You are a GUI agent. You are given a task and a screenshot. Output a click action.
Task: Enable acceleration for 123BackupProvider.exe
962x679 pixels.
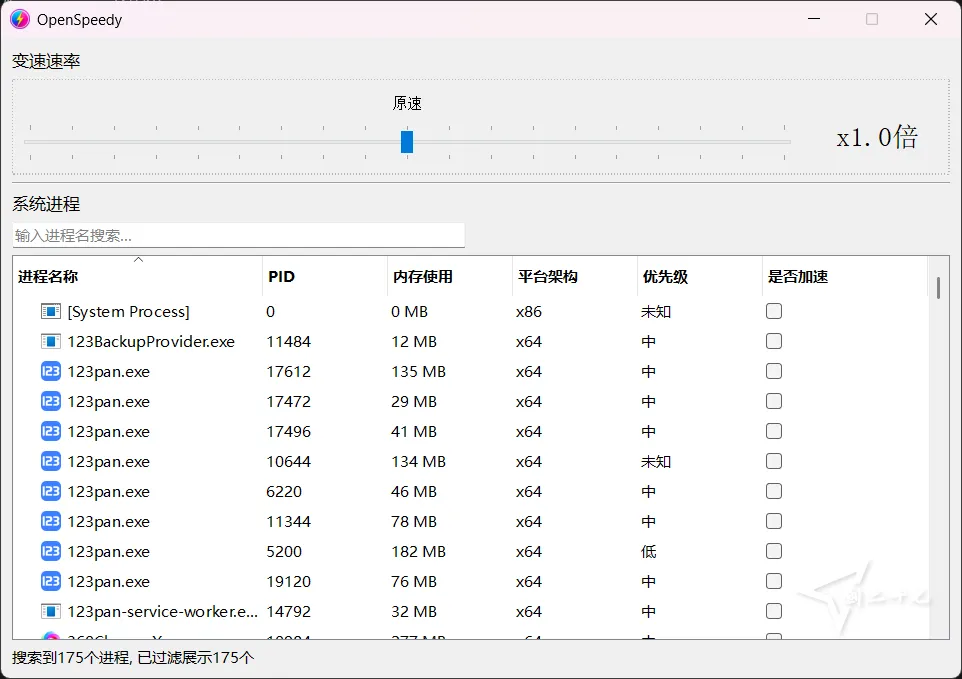[x=773, y=342]
